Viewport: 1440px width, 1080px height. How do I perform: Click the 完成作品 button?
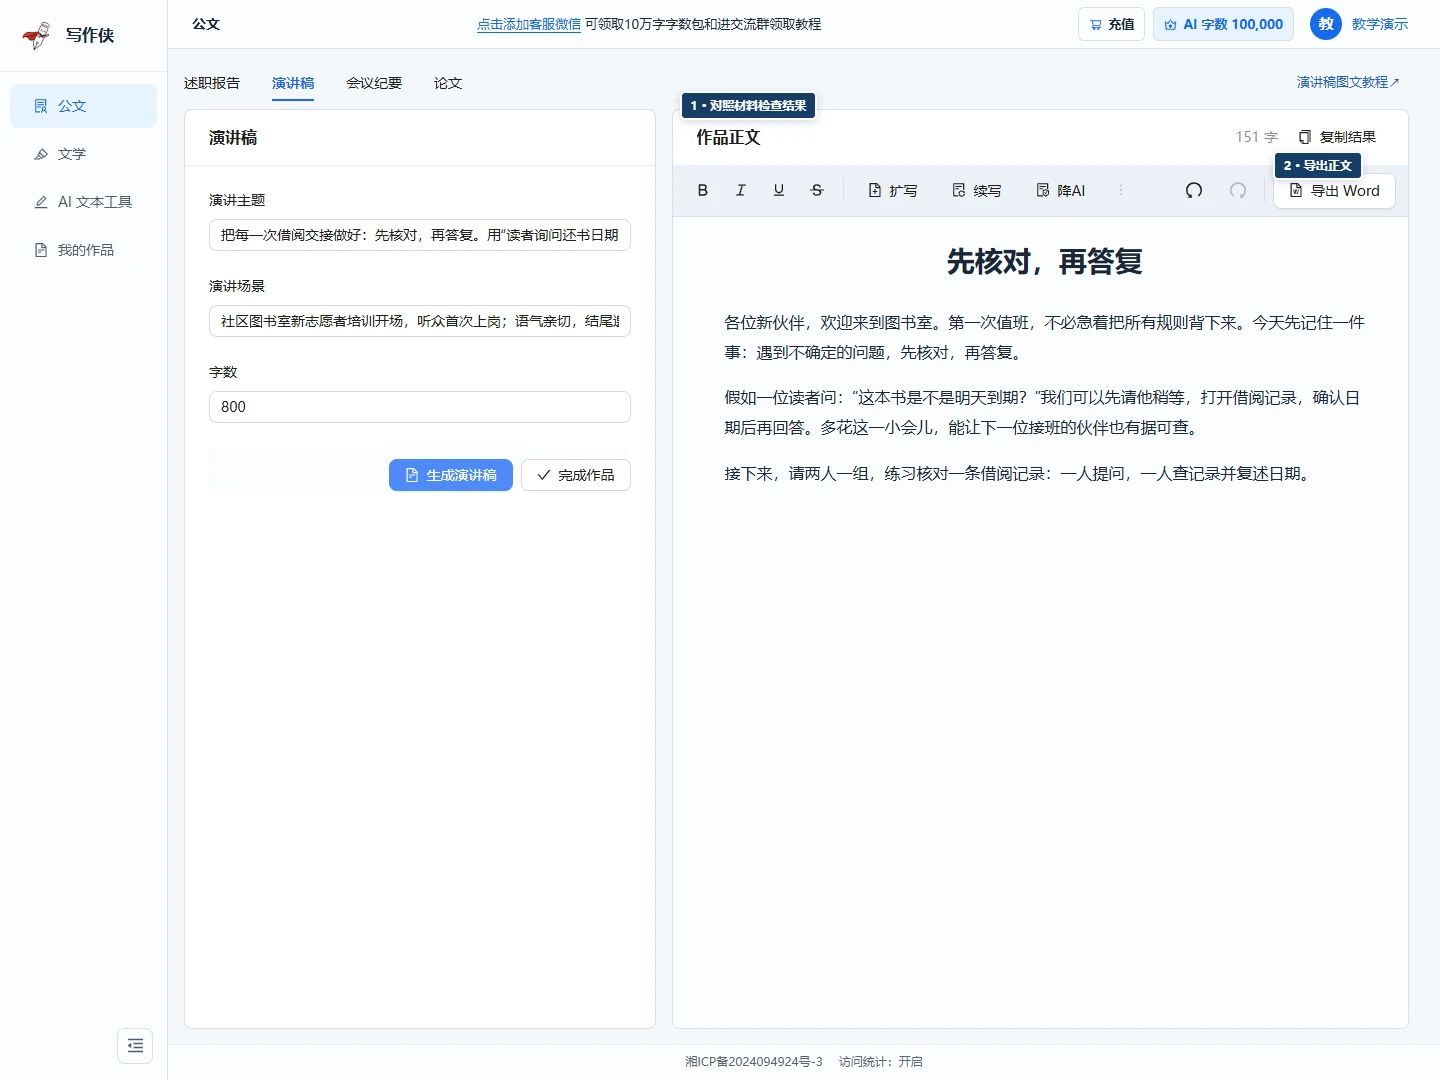pos(576,475)
